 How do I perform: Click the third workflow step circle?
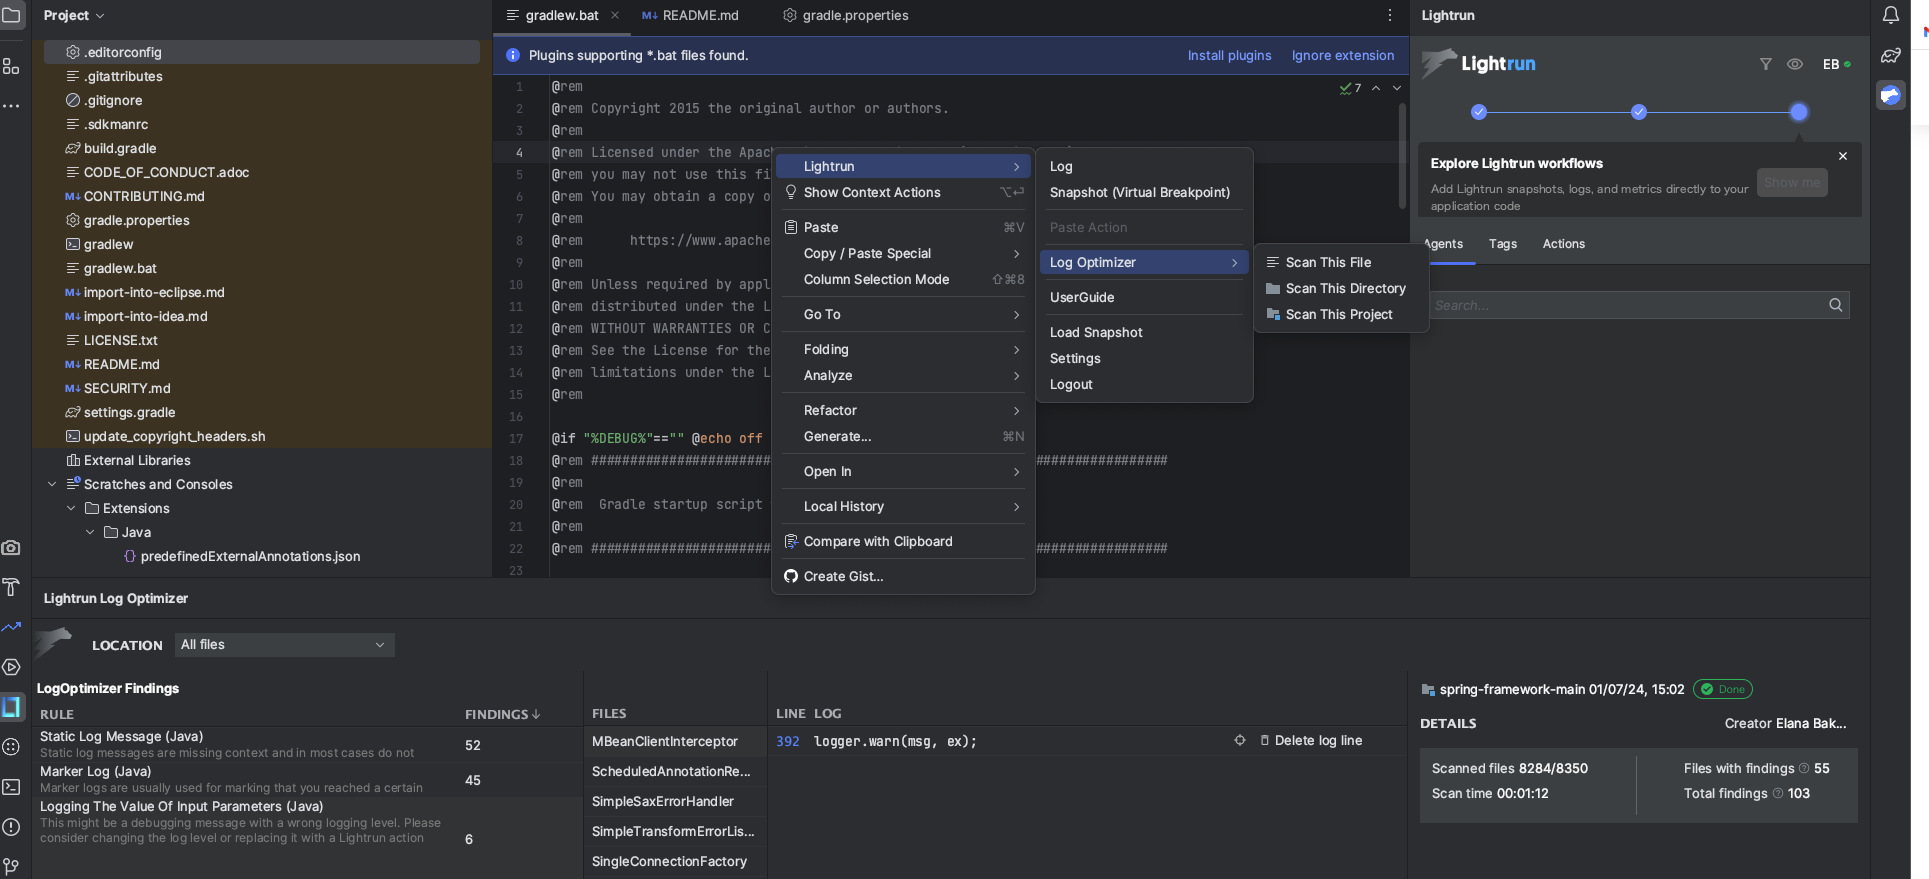1798,112
